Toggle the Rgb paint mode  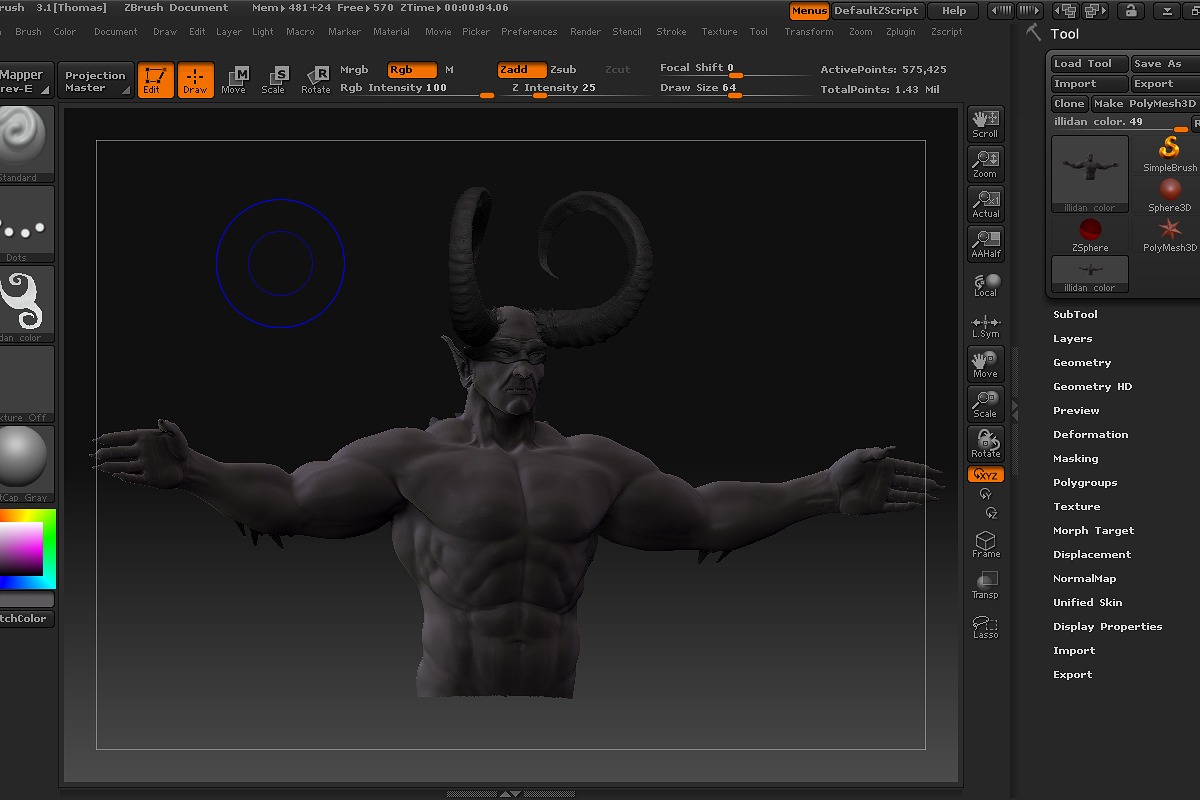[412, 70]
